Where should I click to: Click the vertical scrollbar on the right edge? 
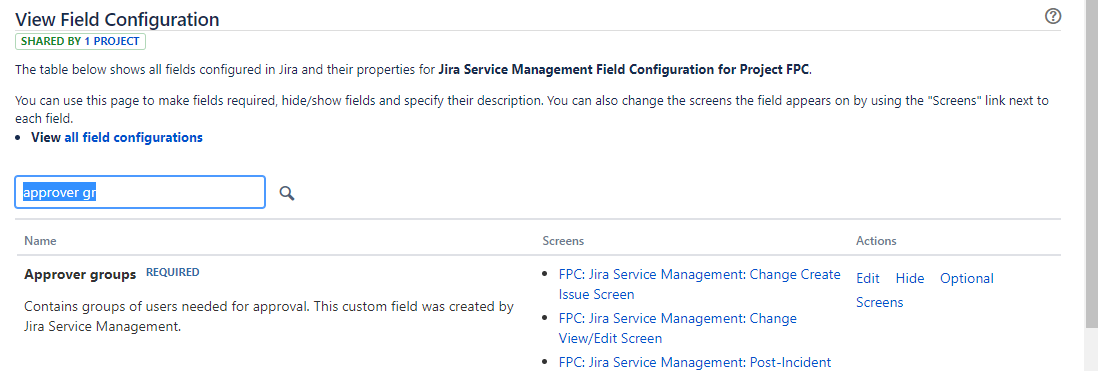click(x=1091, y=164)
